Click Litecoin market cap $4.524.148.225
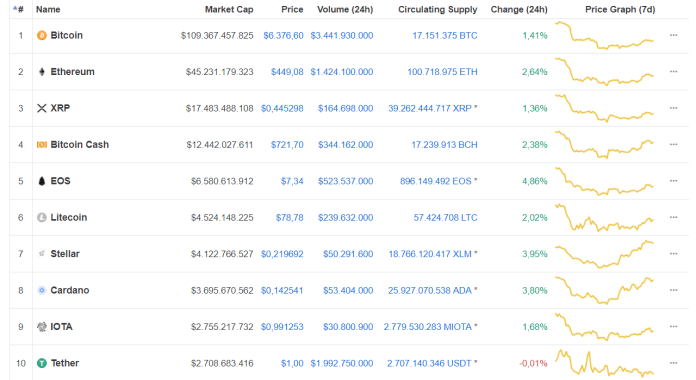The image size is (696, 380). point(222,218)
